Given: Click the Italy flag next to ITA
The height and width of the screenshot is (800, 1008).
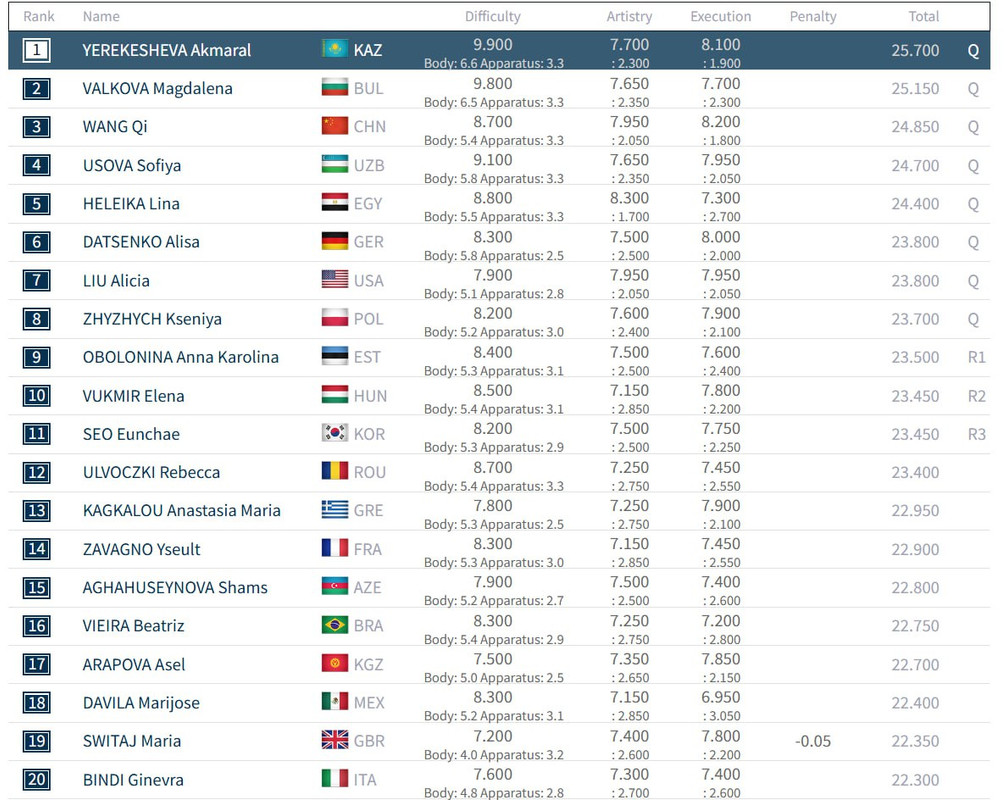Looking at the screenshot, I should (x=335, y=778).
